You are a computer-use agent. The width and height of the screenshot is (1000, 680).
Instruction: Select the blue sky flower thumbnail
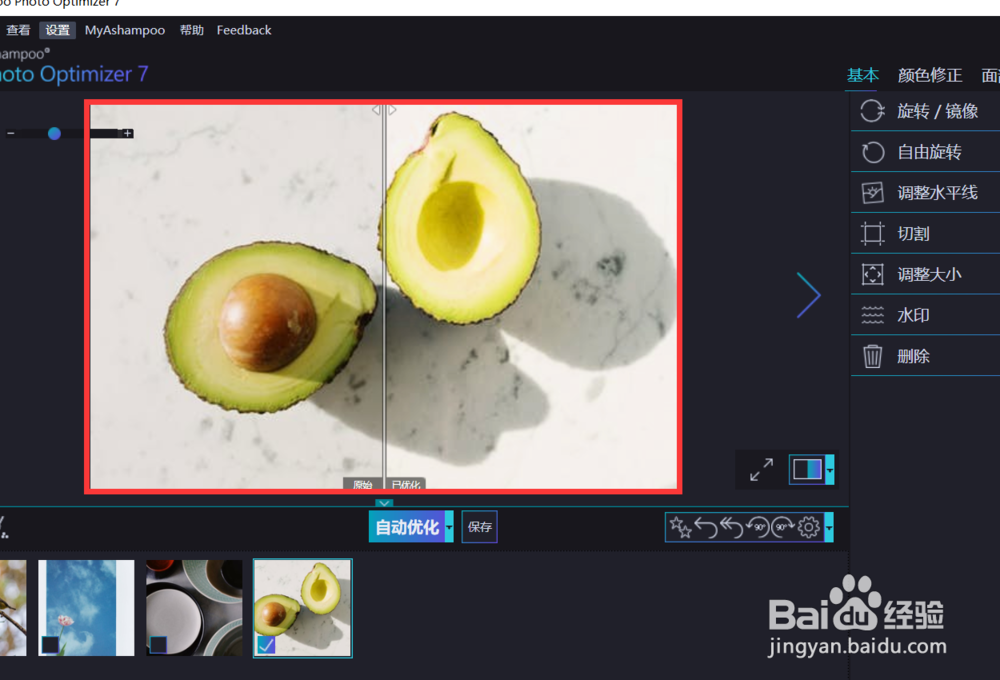pyautogui.click(x=86, y=608)
